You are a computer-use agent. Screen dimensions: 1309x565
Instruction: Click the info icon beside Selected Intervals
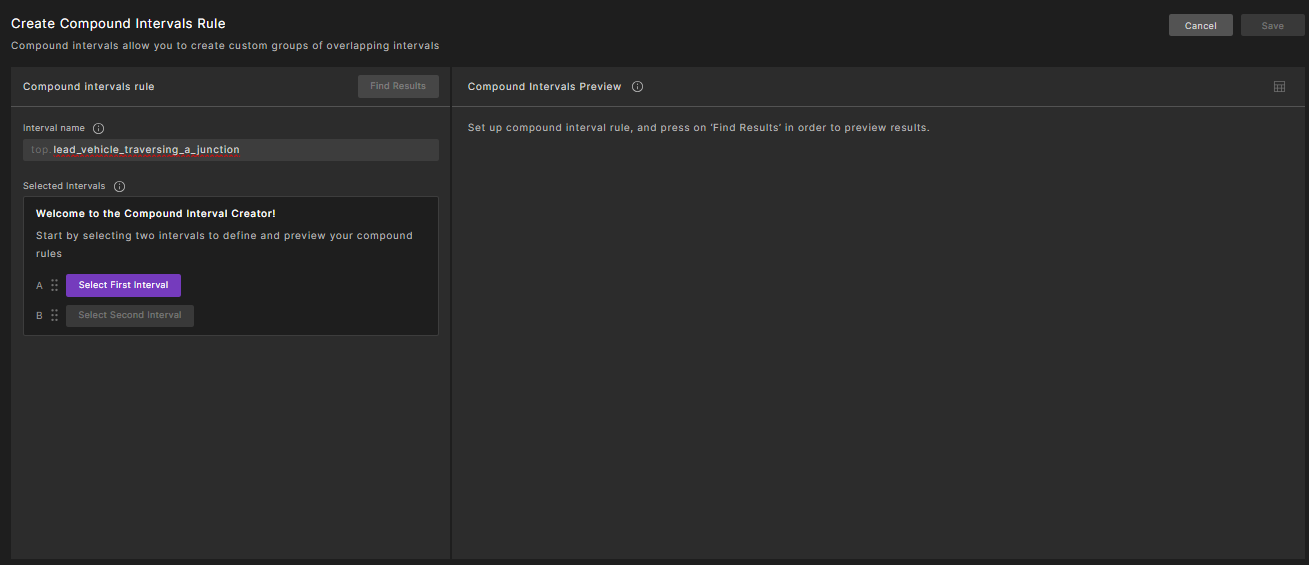(119, 186)
